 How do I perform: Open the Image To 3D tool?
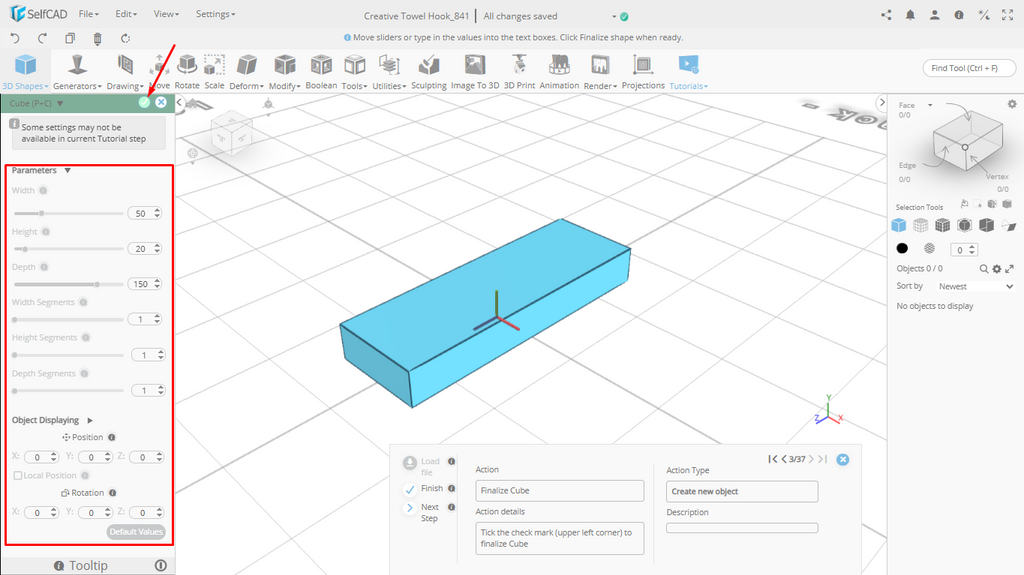point(475,72)
